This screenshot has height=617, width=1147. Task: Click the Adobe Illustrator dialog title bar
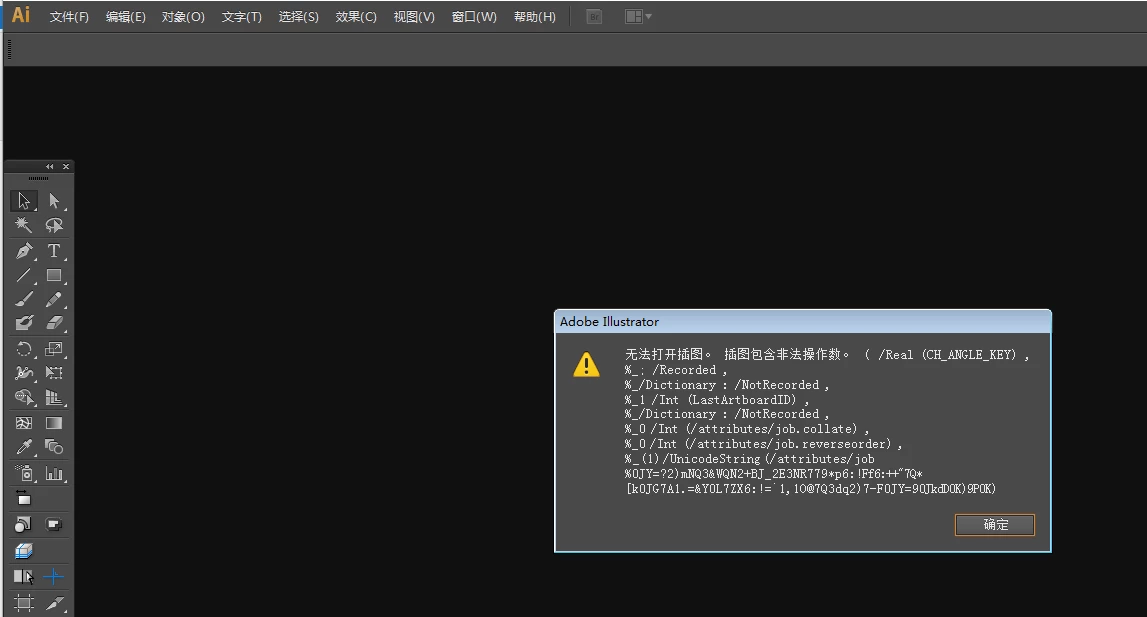(x=802, y=321)
